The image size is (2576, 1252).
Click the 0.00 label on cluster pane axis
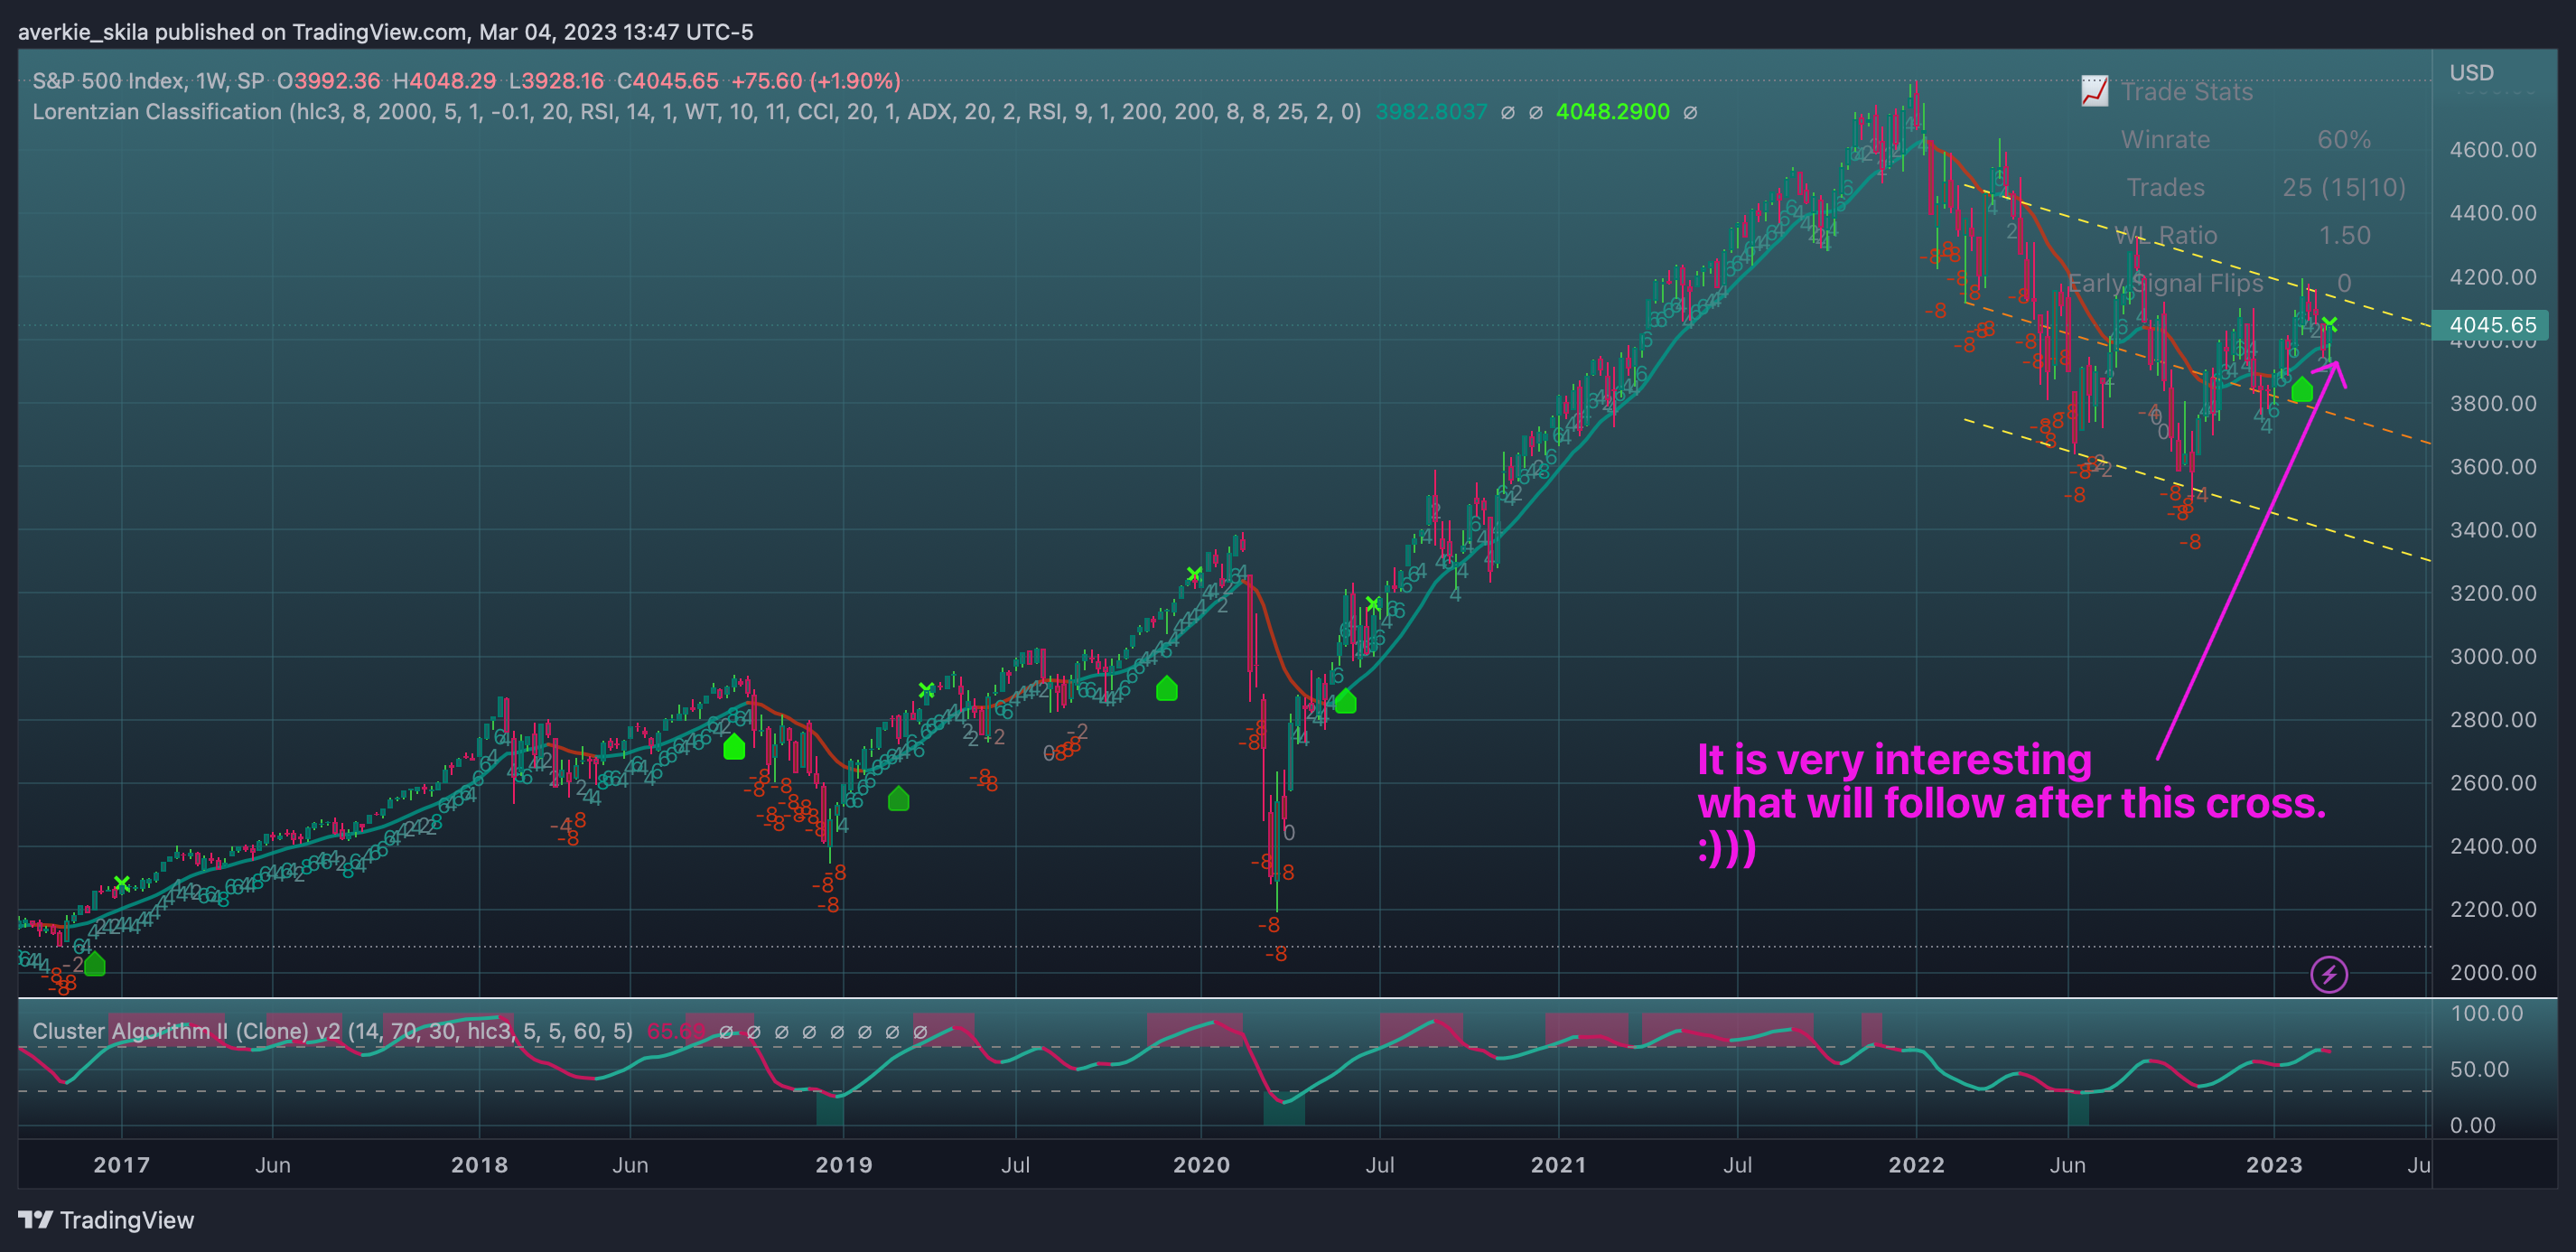tap(2473, 1125)
